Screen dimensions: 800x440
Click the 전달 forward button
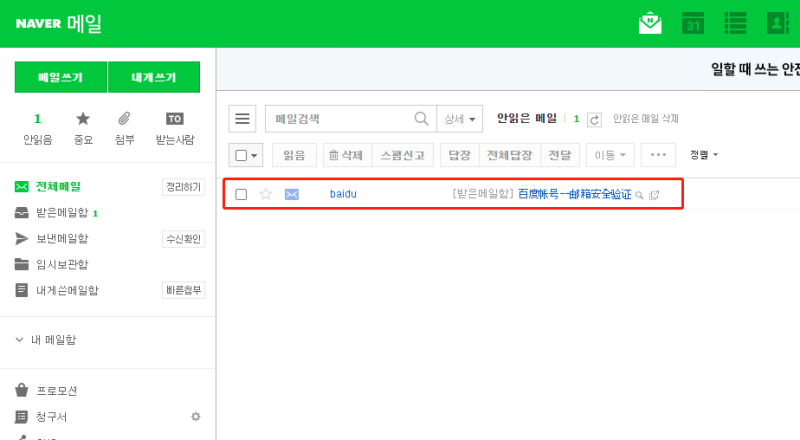click(560, 155)
